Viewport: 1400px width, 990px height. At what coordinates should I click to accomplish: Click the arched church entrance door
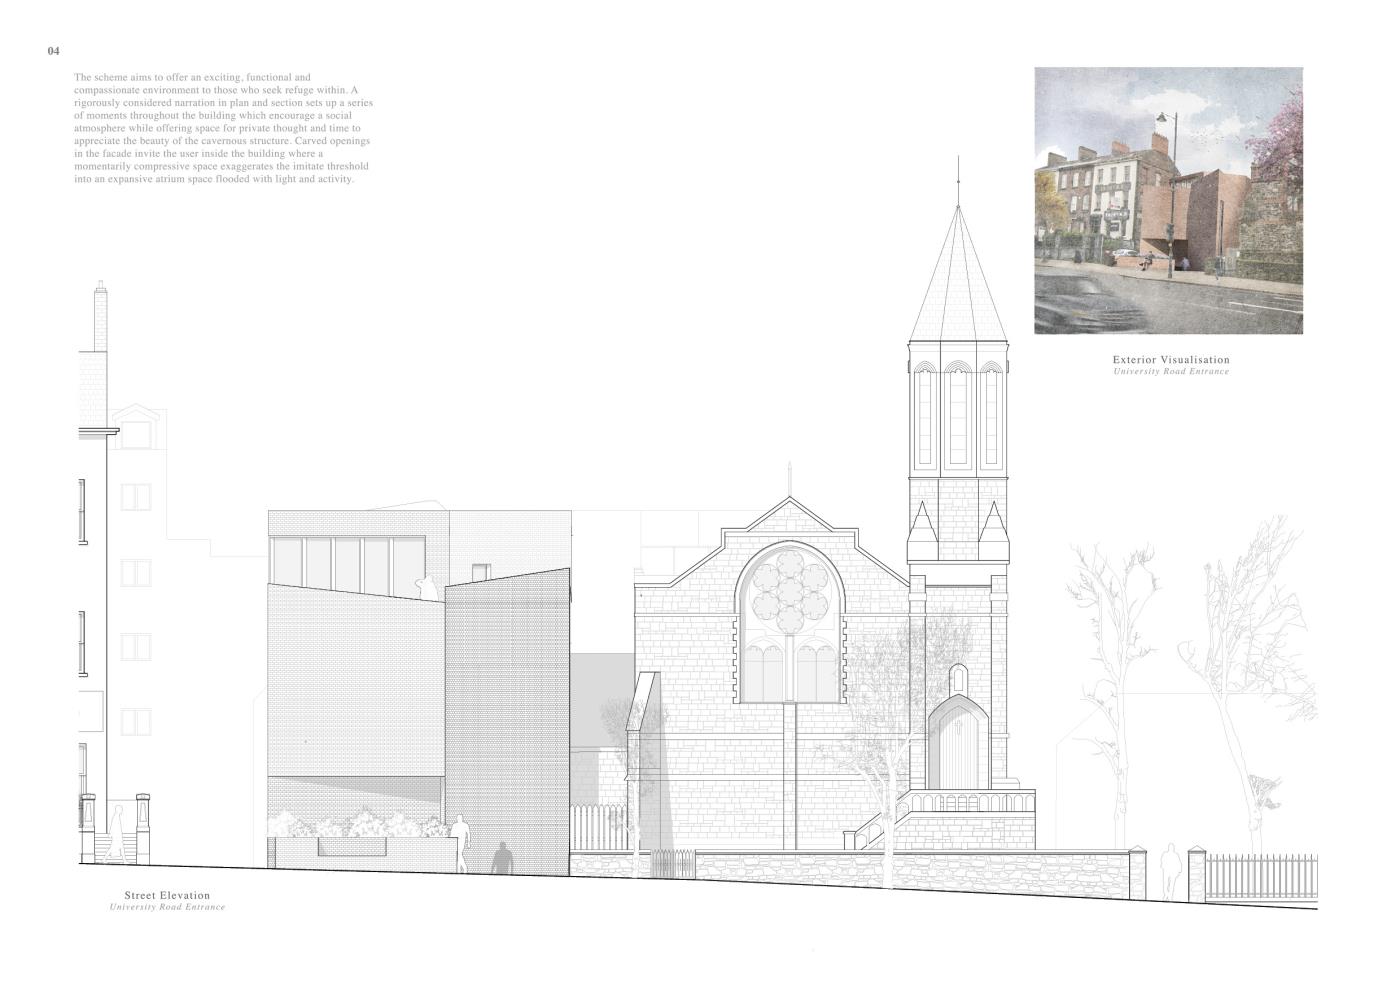point(957,745)
